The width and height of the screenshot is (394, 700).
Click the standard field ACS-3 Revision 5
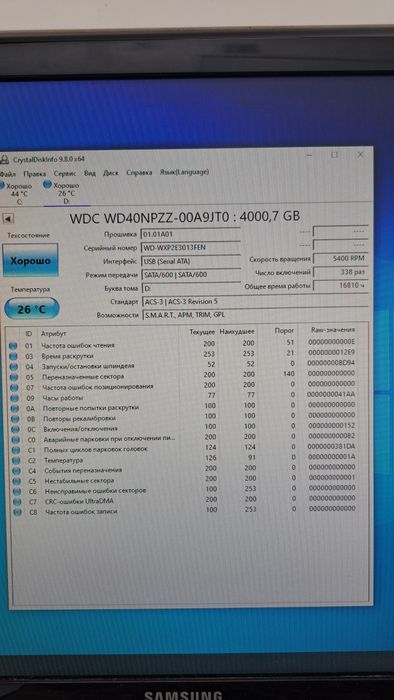255,302
